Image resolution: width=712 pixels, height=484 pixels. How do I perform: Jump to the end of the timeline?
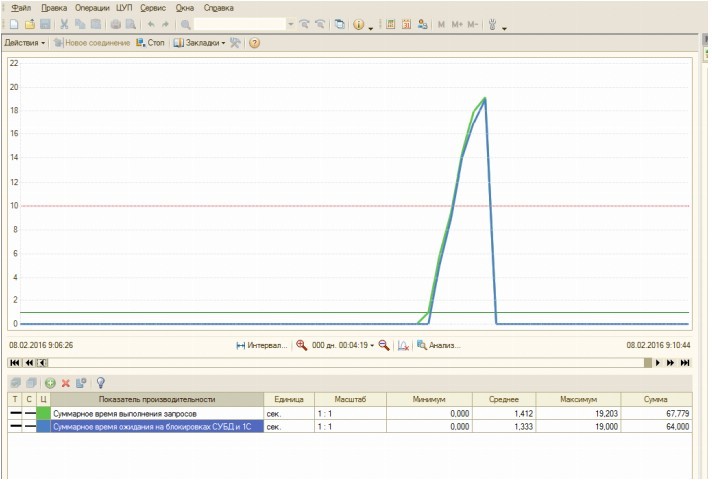685,363
